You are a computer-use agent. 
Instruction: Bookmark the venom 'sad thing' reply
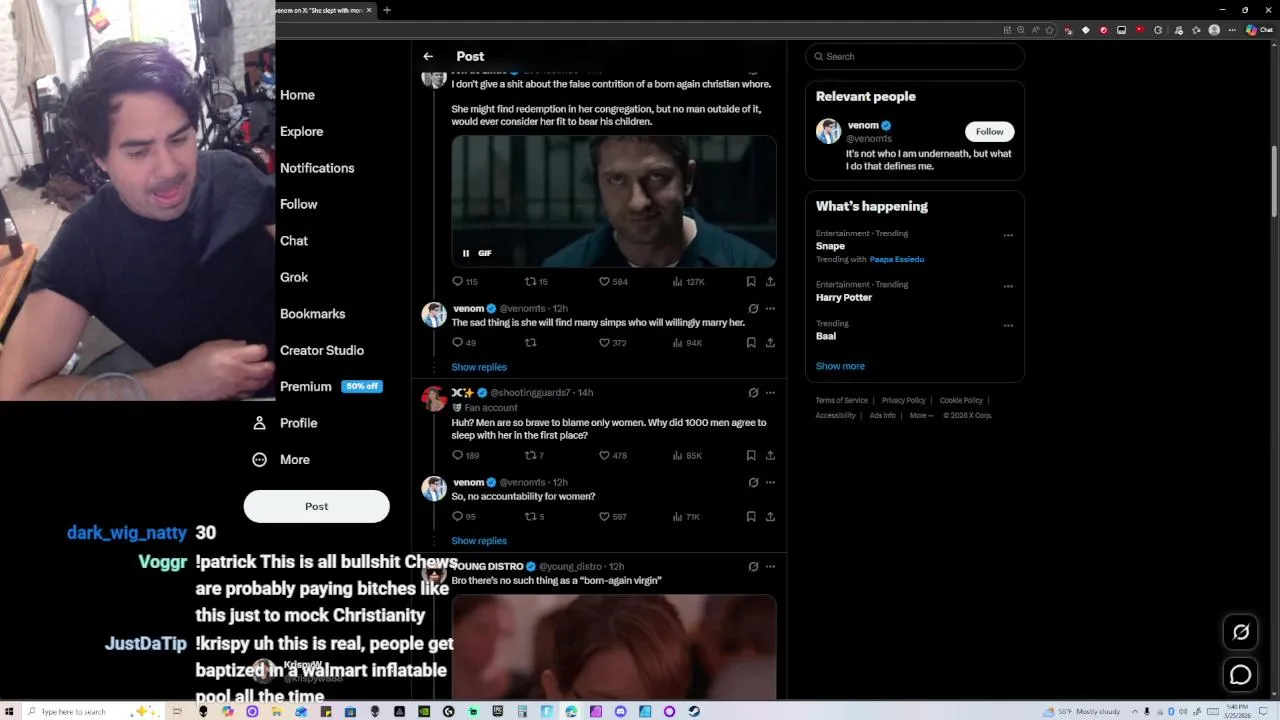(x=751, y=343)
